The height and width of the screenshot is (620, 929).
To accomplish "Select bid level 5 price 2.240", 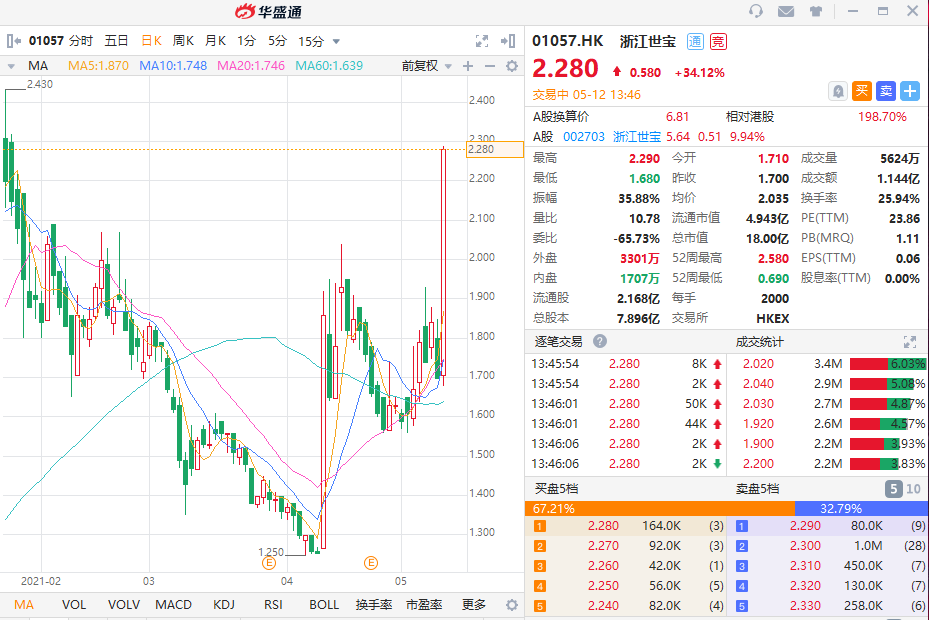I will pyautogui.click(x=603, y=605).
